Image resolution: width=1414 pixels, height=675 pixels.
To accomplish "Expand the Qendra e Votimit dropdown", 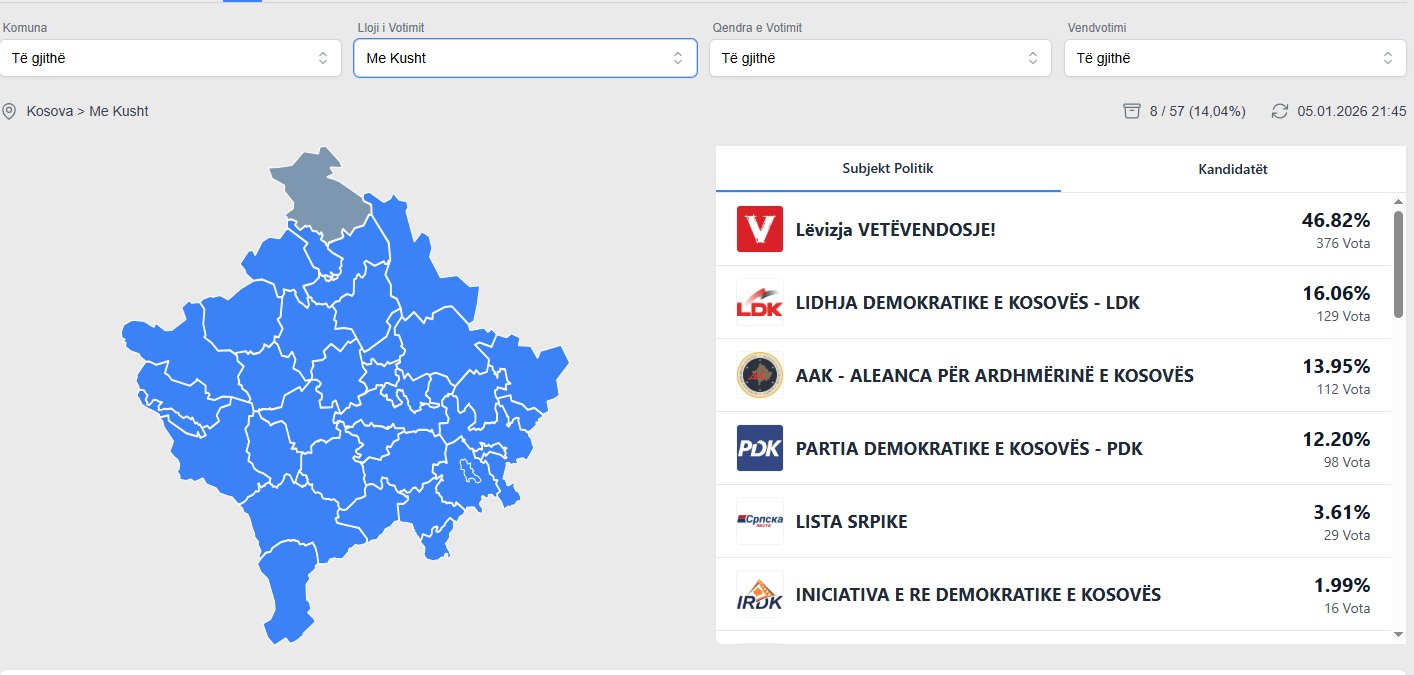I will tap(880, 58).
